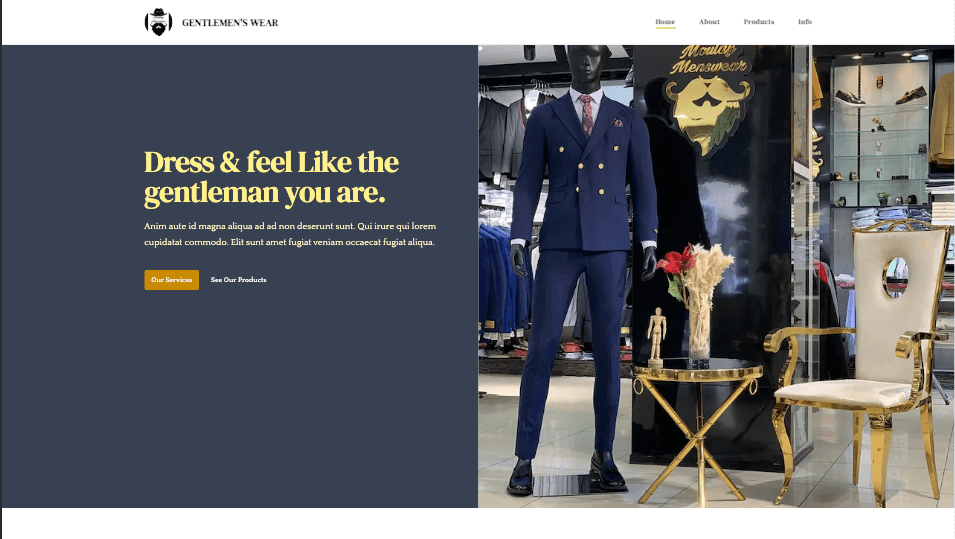This screenshot has width=955, height=539.
Task: Select the Info menu item
Action: click(x=805, y=22)
